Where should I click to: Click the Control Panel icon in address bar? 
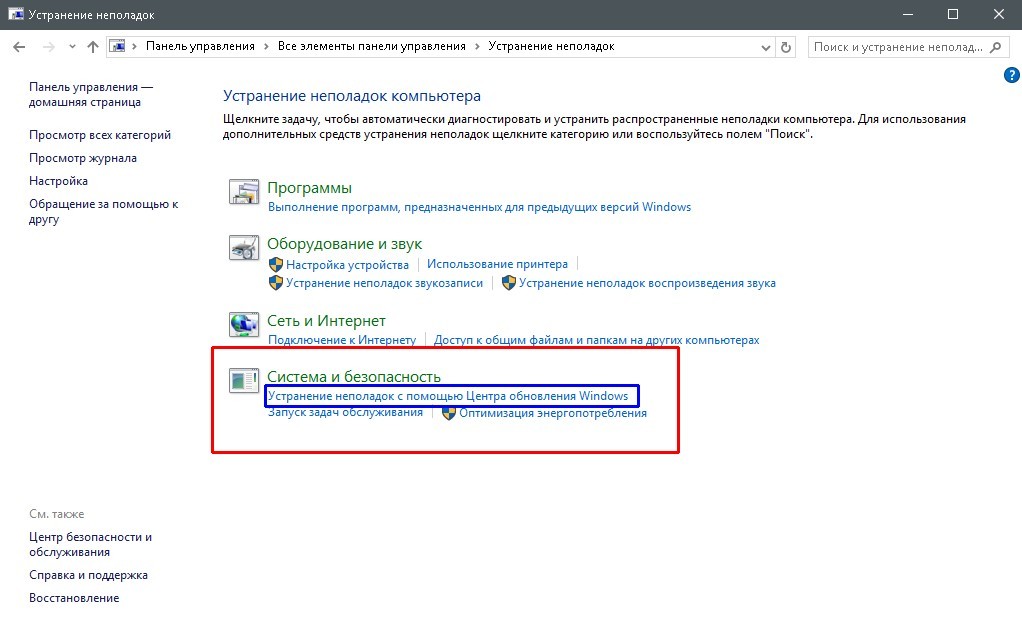click(x=117, y=46)
